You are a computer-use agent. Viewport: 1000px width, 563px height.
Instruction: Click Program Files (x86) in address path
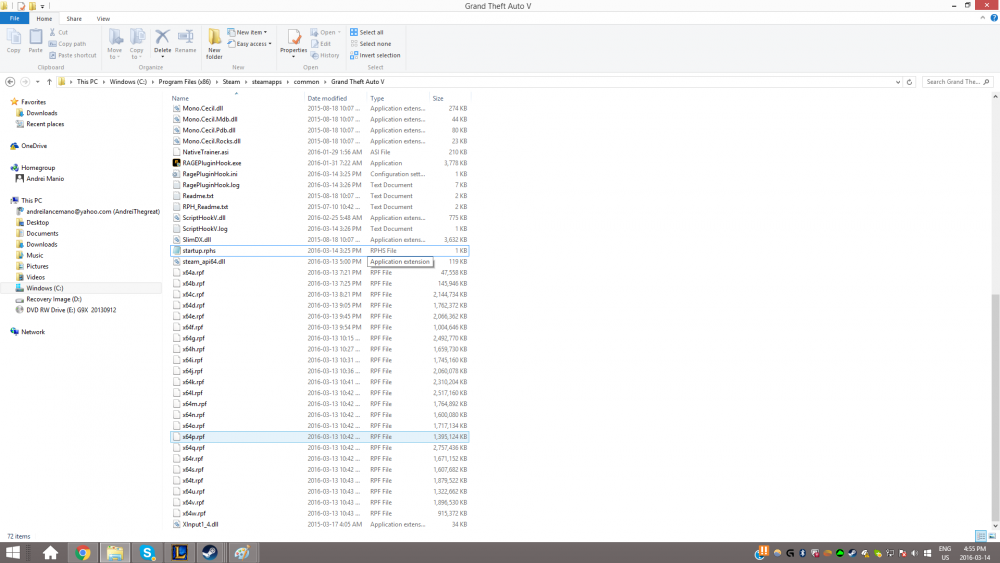[184, 82]
